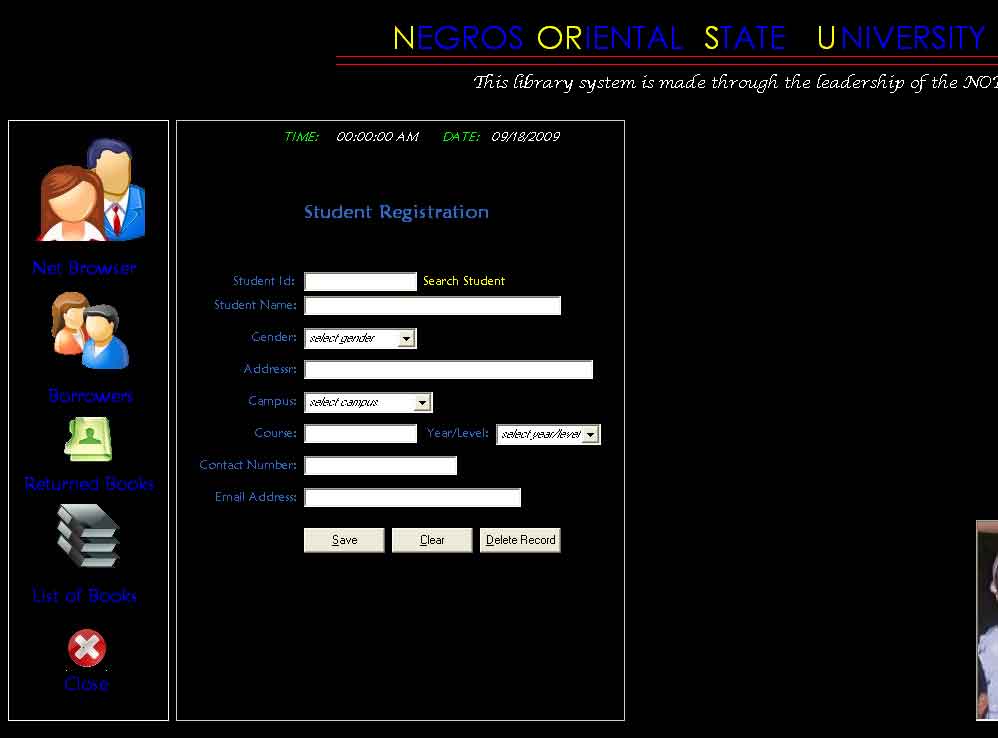Go to the Returned Books label
This screenshot has height=738, width=998.
[89, 484]
